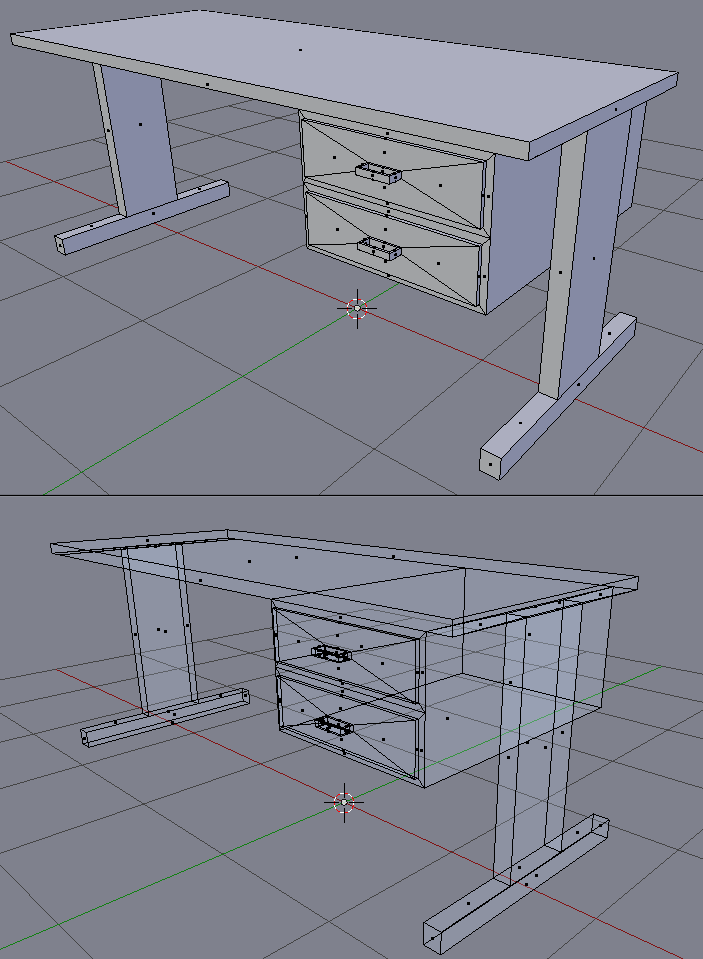Viewport: 703px width, 959px height.
Task: Select the left leg upright in shaded view
Action: [x=136, y=138]
